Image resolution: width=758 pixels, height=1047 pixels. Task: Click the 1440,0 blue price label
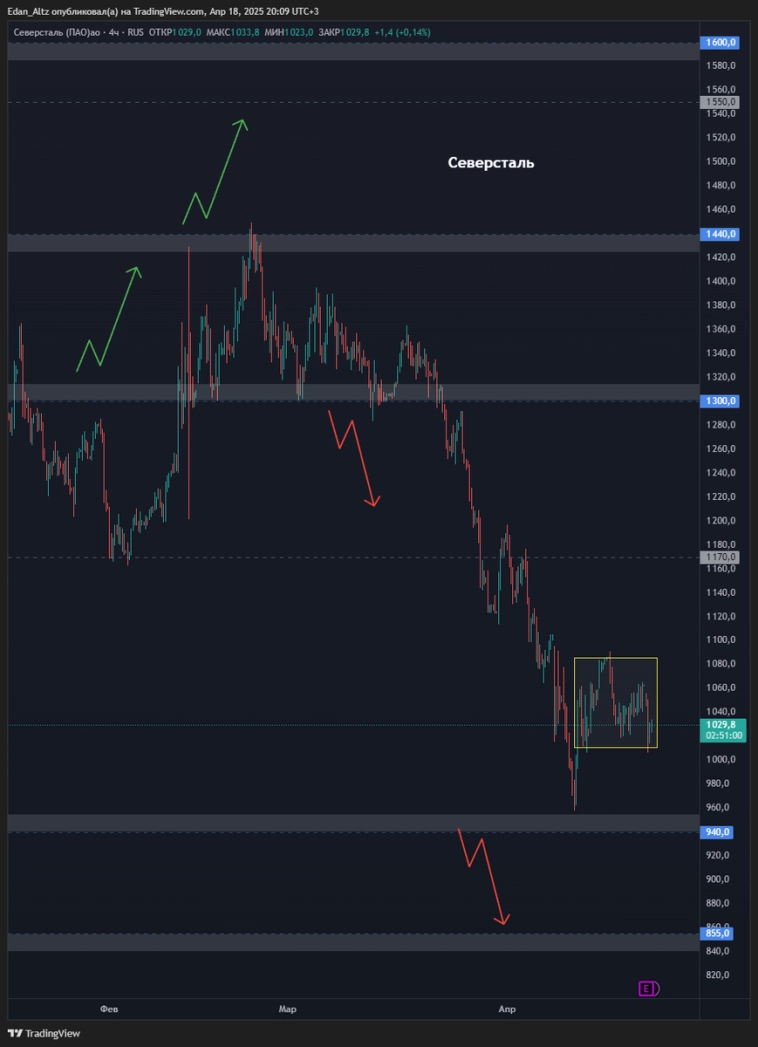719,234
